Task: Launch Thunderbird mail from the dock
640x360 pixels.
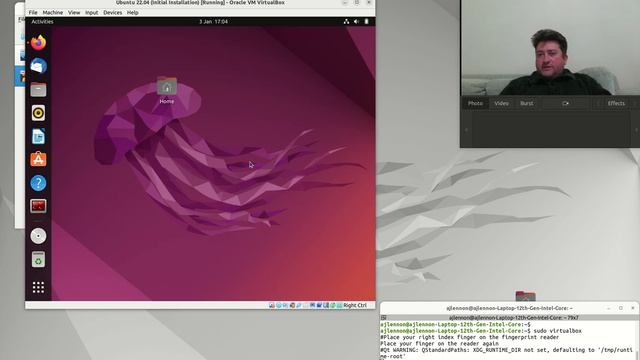Action: (38, 66)
